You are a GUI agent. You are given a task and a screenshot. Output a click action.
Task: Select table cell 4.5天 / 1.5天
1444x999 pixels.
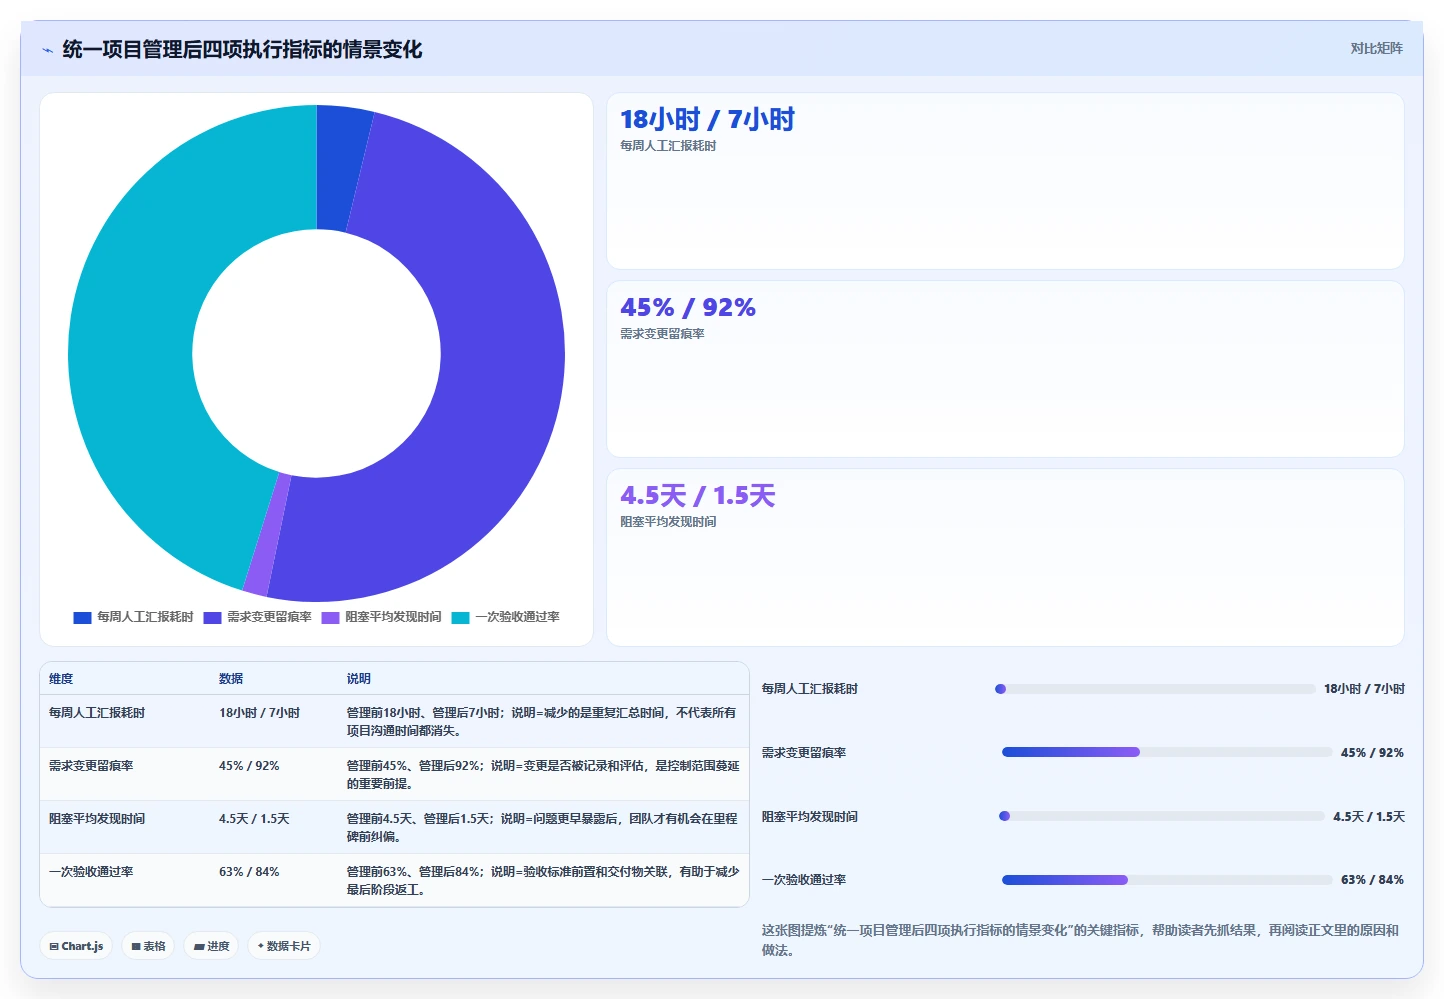(254, 819)
